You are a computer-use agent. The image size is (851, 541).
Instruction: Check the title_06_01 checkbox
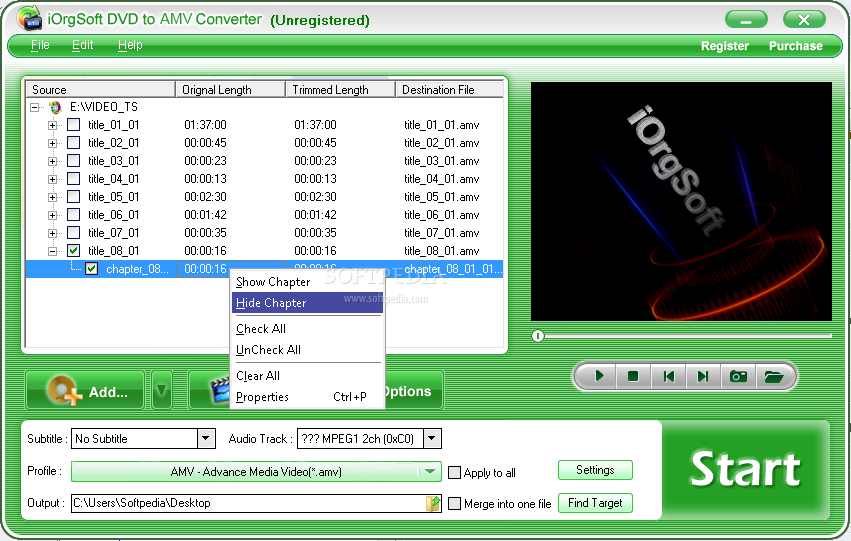pyautogui.click(x=73, y=214)
